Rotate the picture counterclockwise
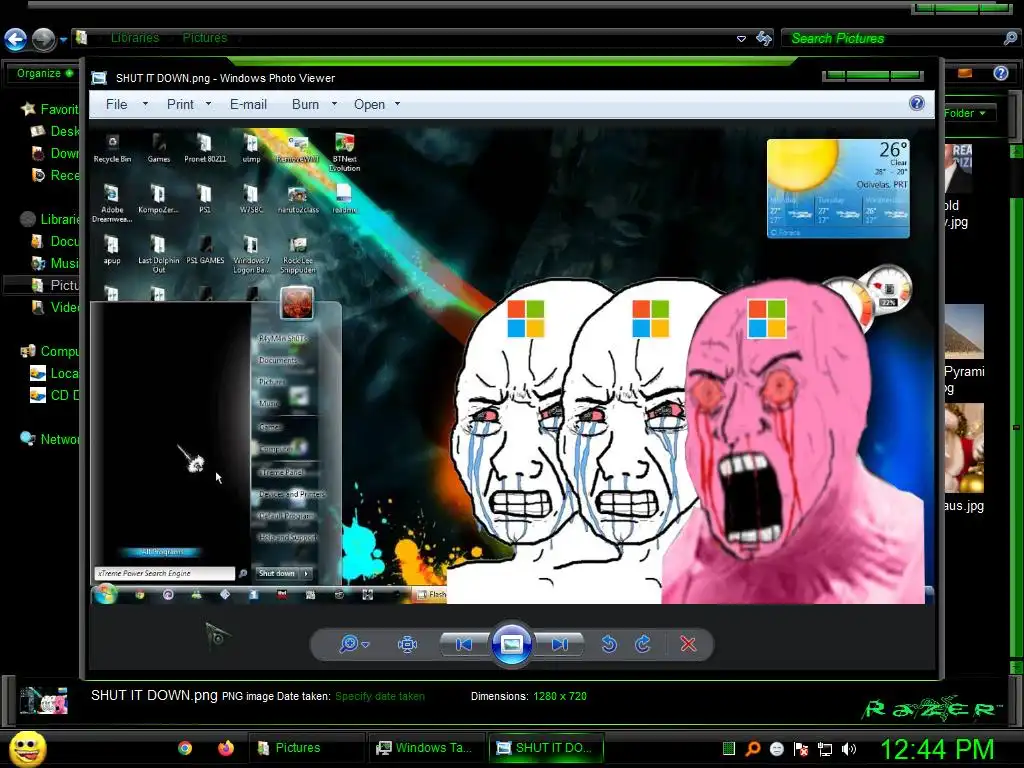This screenshot has width=1024, height=768. tap(609, 645)
